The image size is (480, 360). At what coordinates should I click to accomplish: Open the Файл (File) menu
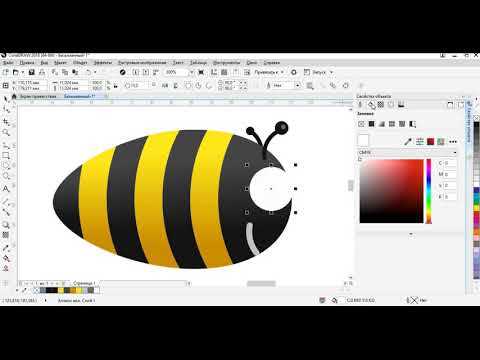tap(8, 63)
